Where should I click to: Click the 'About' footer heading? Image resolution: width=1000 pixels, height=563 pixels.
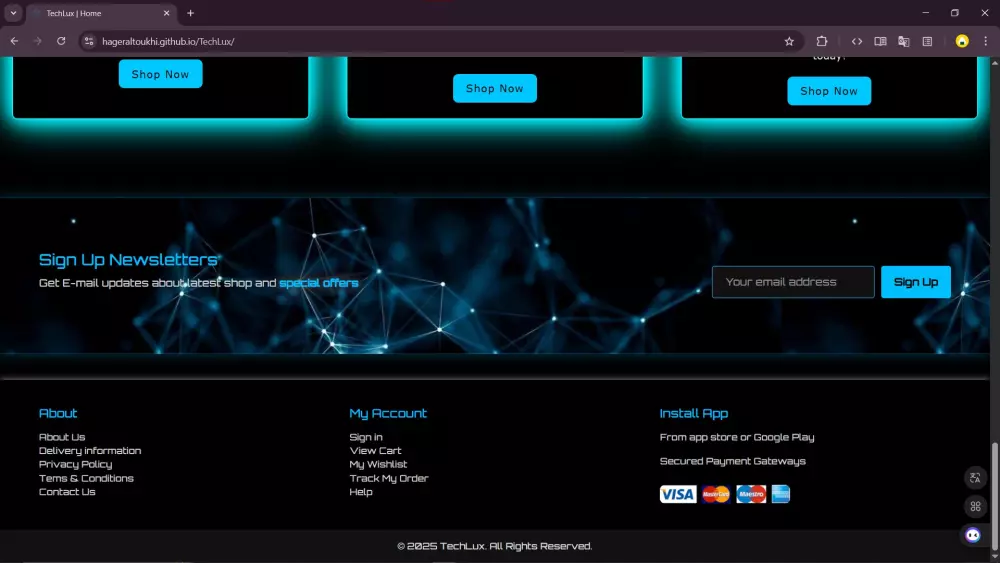58,413
